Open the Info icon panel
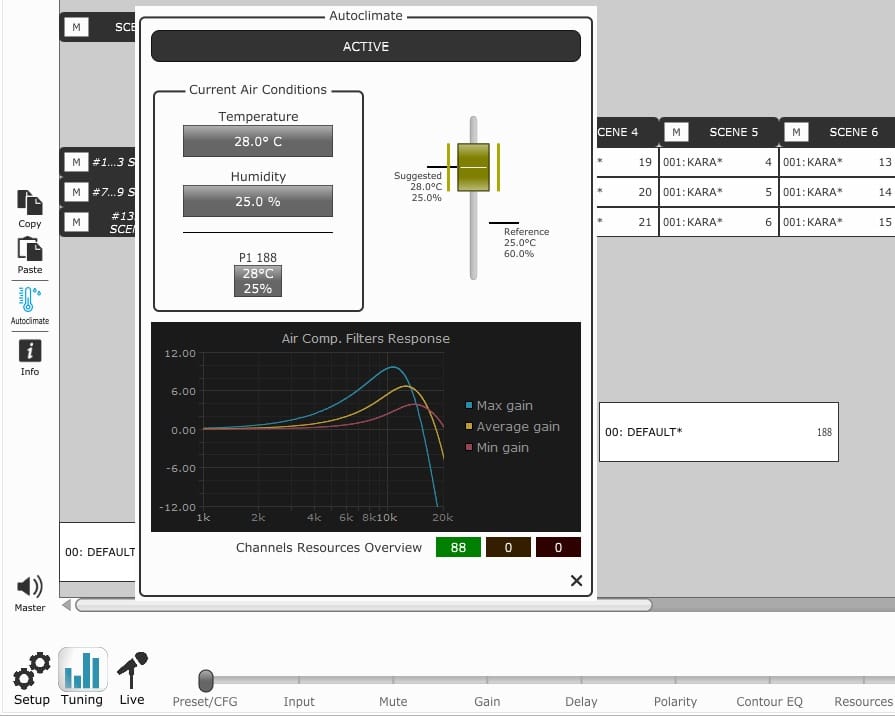Viewport: 895px width, 716px height. pyautogui.click(x=30, y=351)
